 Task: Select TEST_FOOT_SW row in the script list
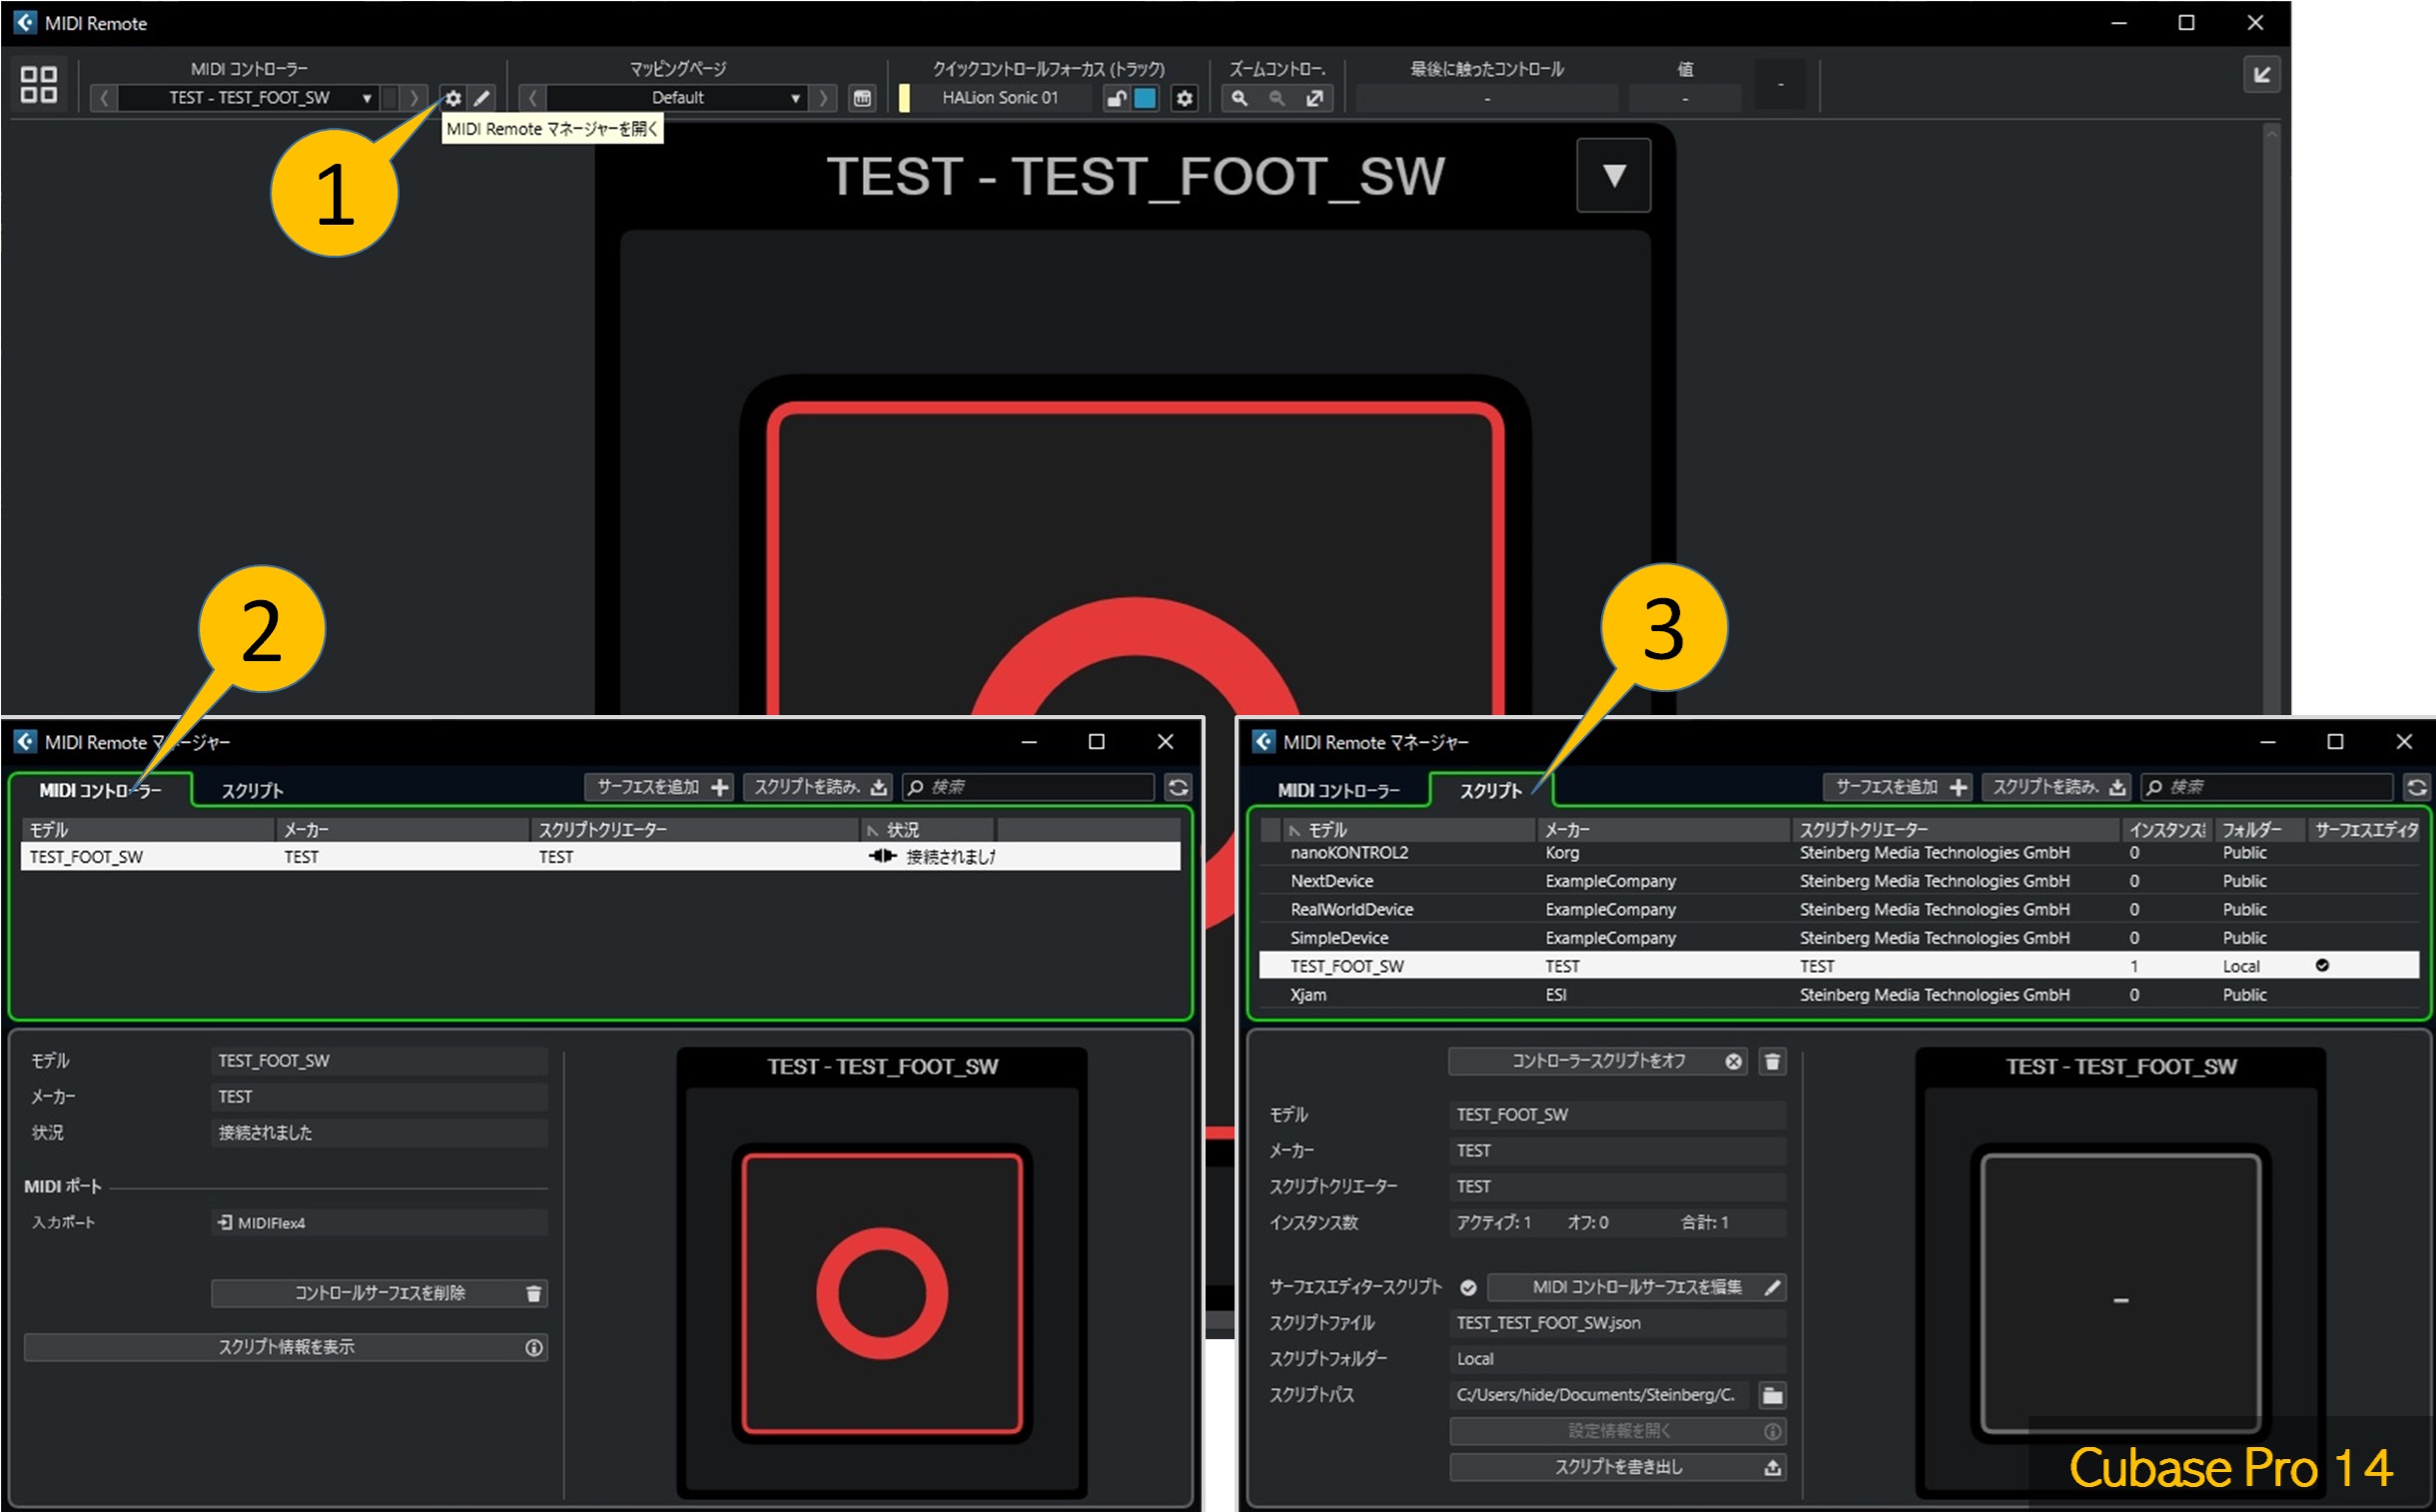tap(1838, 966)
